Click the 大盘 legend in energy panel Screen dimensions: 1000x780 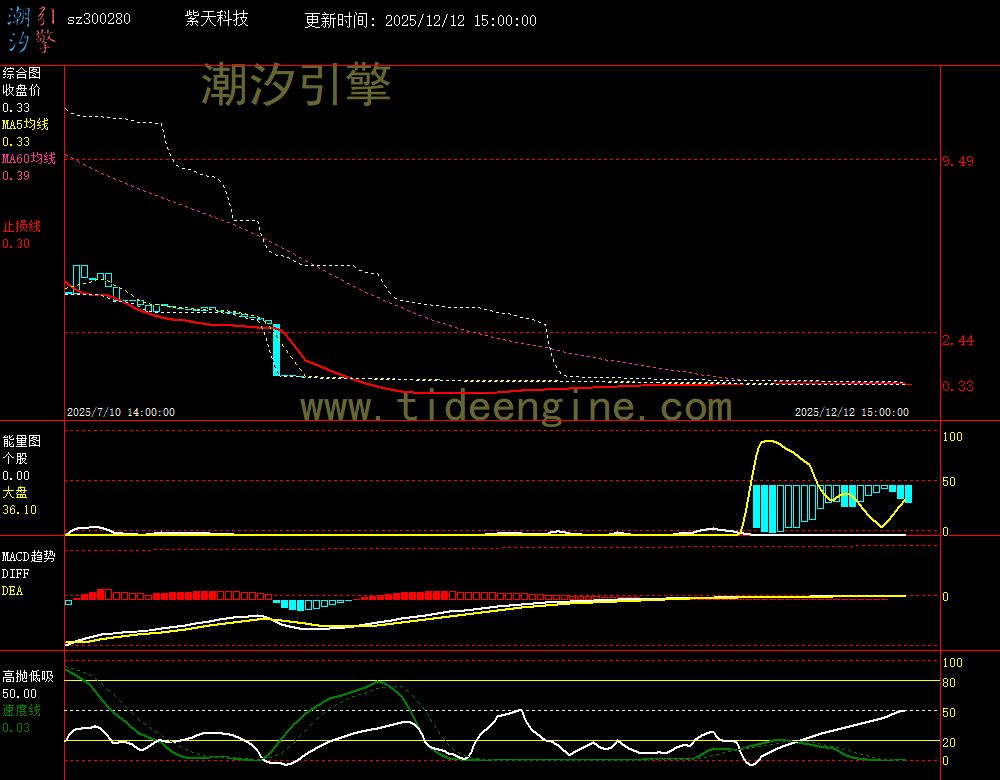14,492
